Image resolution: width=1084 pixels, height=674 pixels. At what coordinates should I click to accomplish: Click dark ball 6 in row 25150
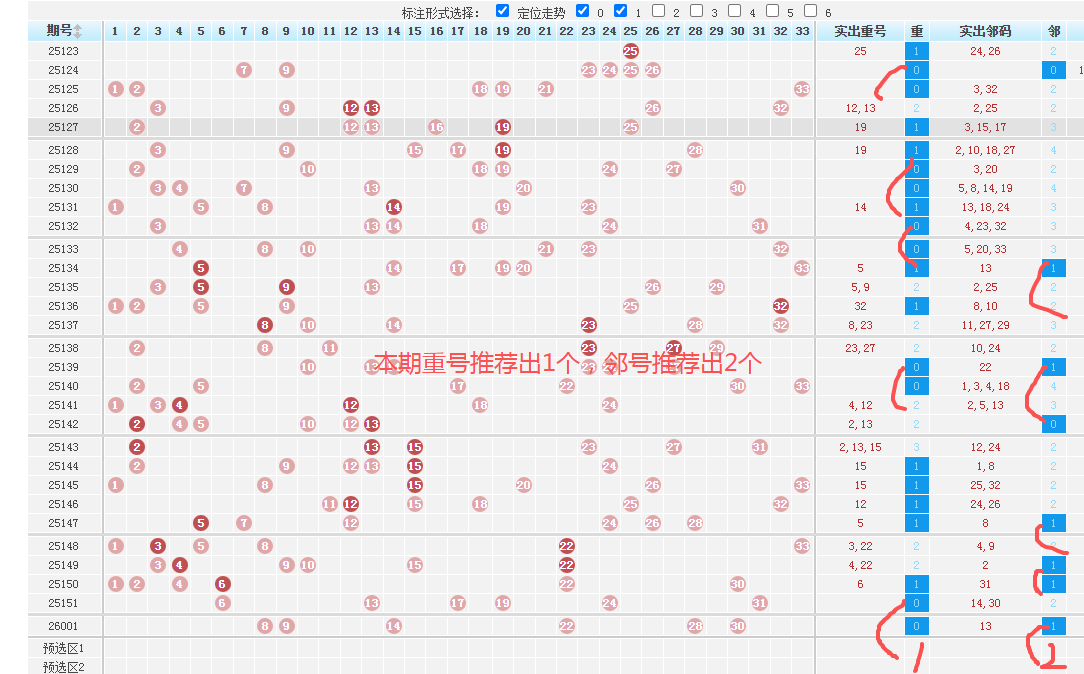tap(222, 584)
